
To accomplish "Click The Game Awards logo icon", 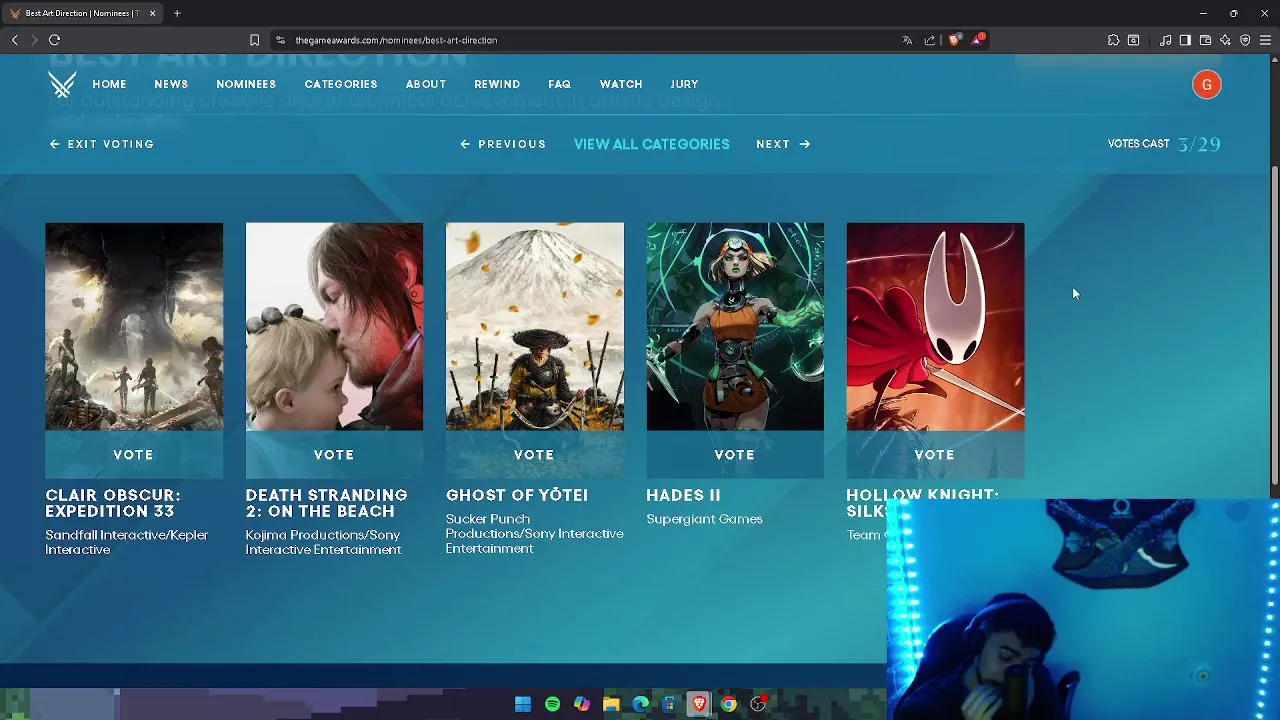I will [62, 84].
